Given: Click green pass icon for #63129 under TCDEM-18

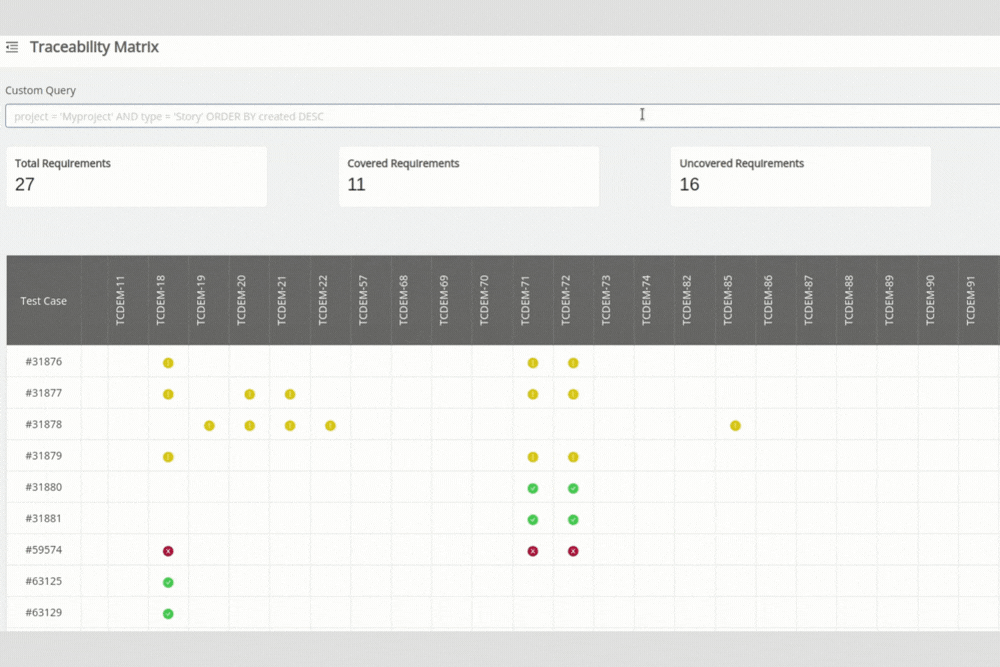Looking at the screenshot, I should coord(168,612).
